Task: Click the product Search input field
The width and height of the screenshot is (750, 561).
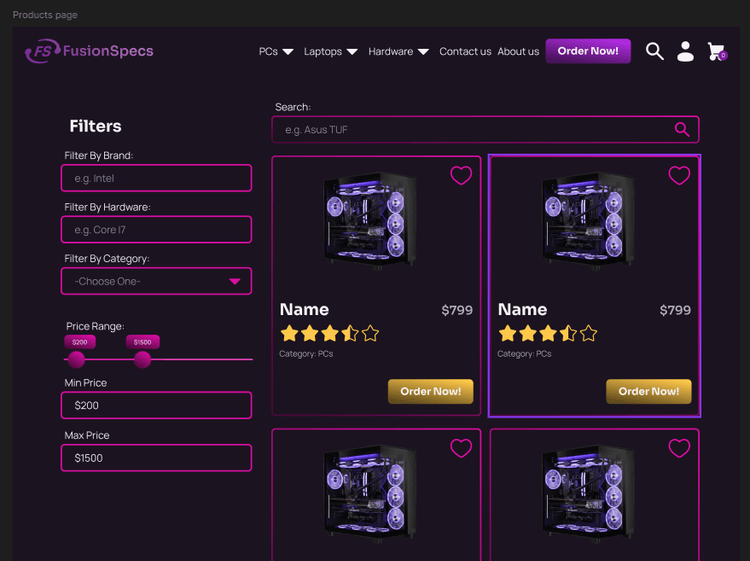Action: click(x=485, y=129)
